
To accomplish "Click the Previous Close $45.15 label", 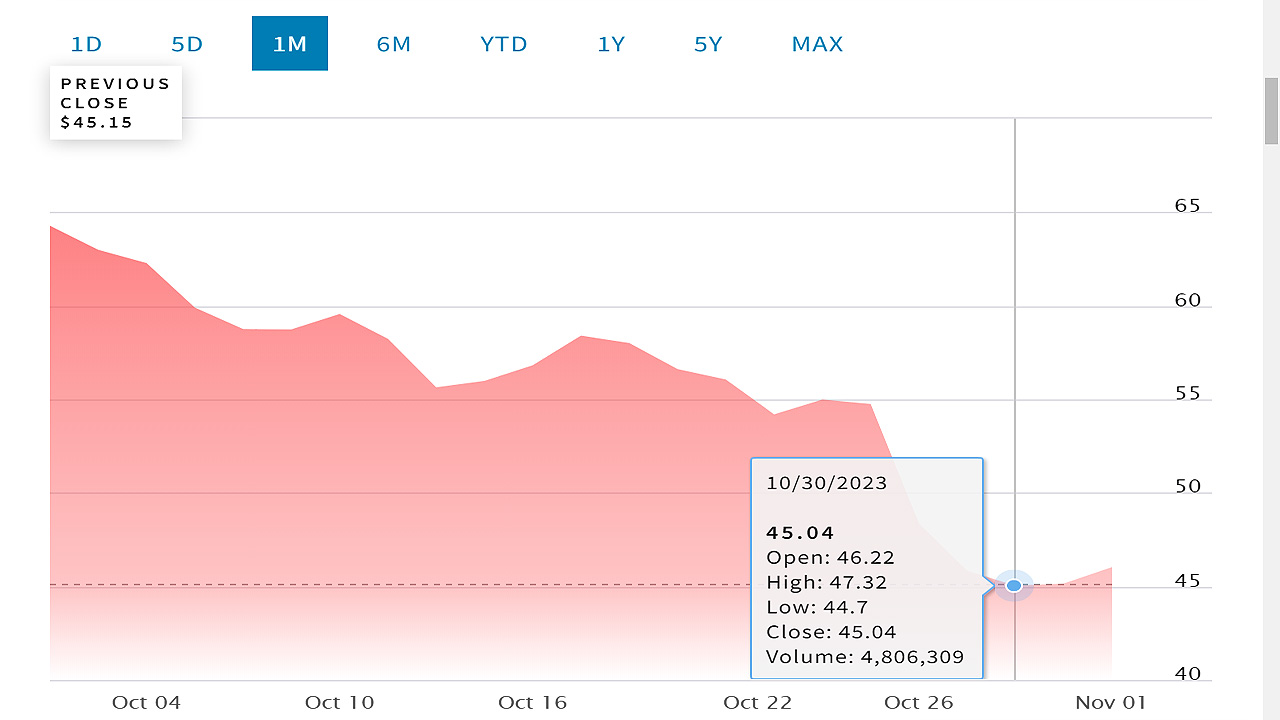I will pyautogui.click(x=115, y=103).
